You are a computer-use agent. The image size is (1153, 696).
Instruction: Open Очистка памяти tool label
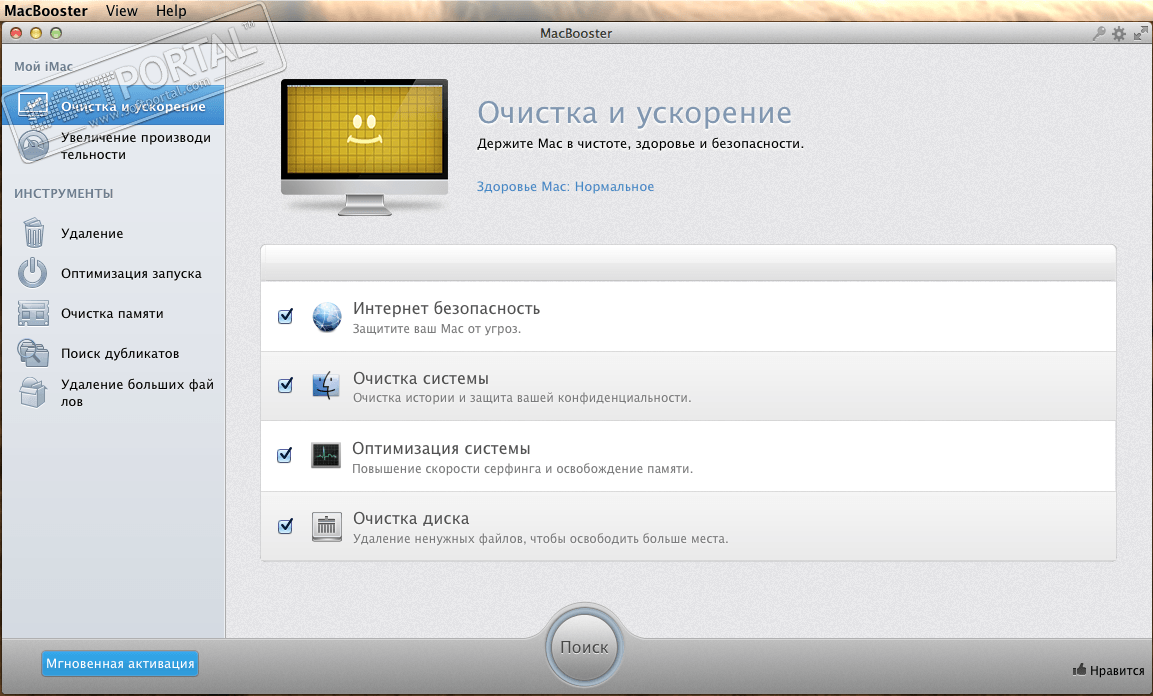pos(112,313)
